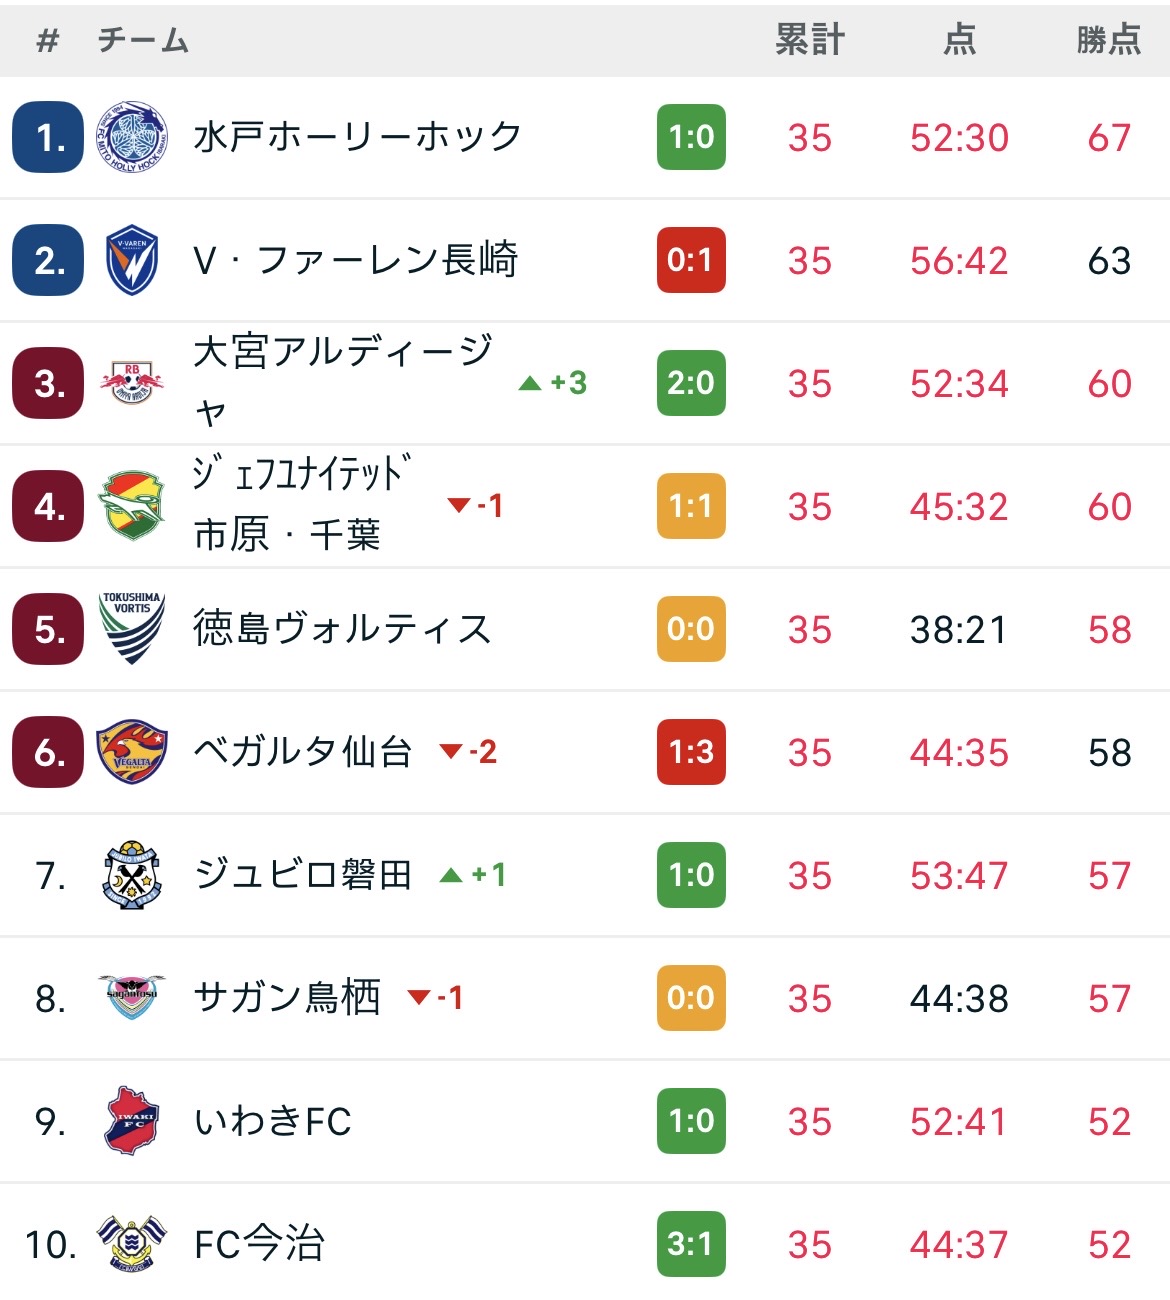This screenshot has height=1300, width=1170.
Task: Click the Iwaki FC red crest
Action: click(x=132, y=1121)
